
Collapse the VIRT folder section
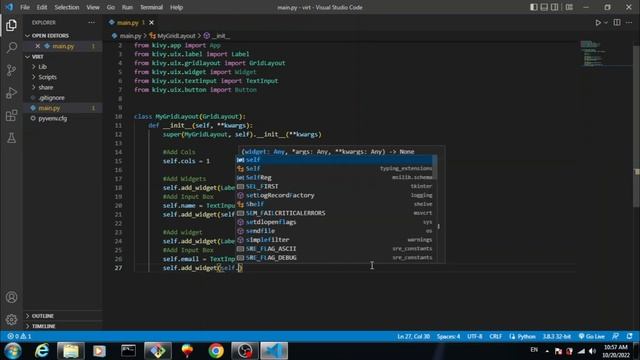[62, 57]
